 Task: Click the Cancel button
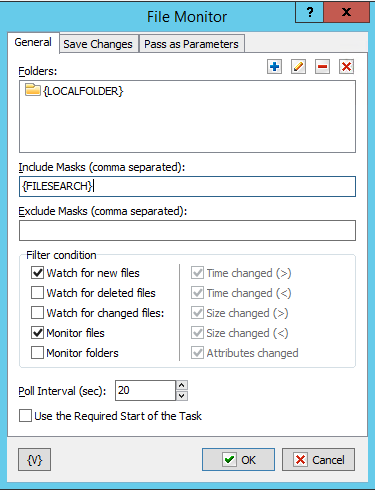pyautogui.click(x=318, y=460)
